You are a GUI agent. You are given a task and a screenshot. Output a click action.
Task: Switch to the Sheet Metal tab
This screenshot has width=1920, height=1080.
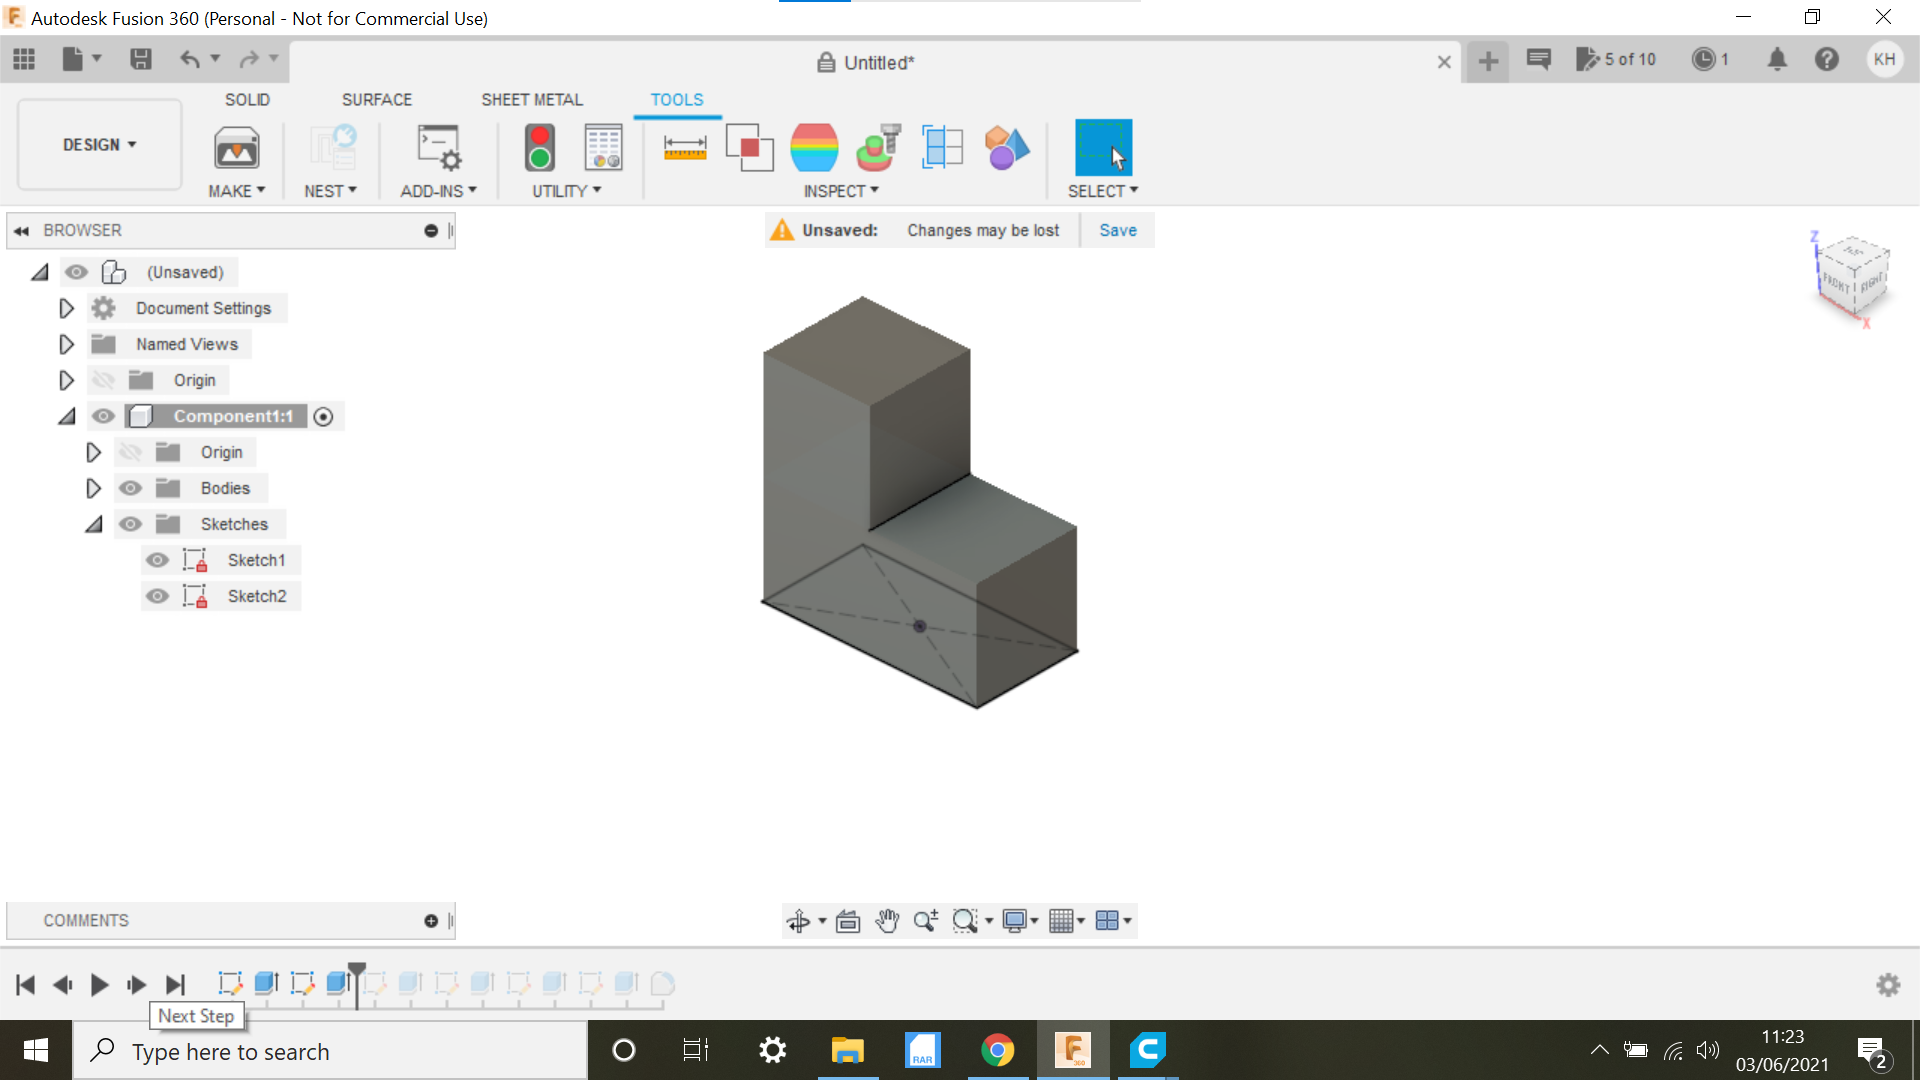[531, 99]
